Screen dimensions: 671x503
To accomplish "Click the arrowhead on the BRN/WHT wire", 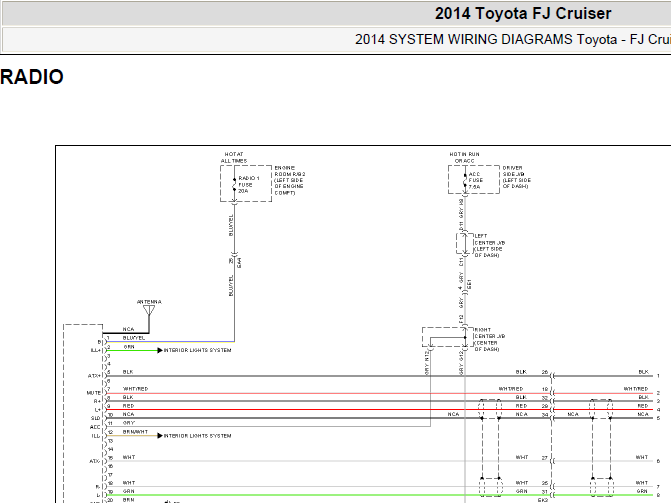I will 160,436.
